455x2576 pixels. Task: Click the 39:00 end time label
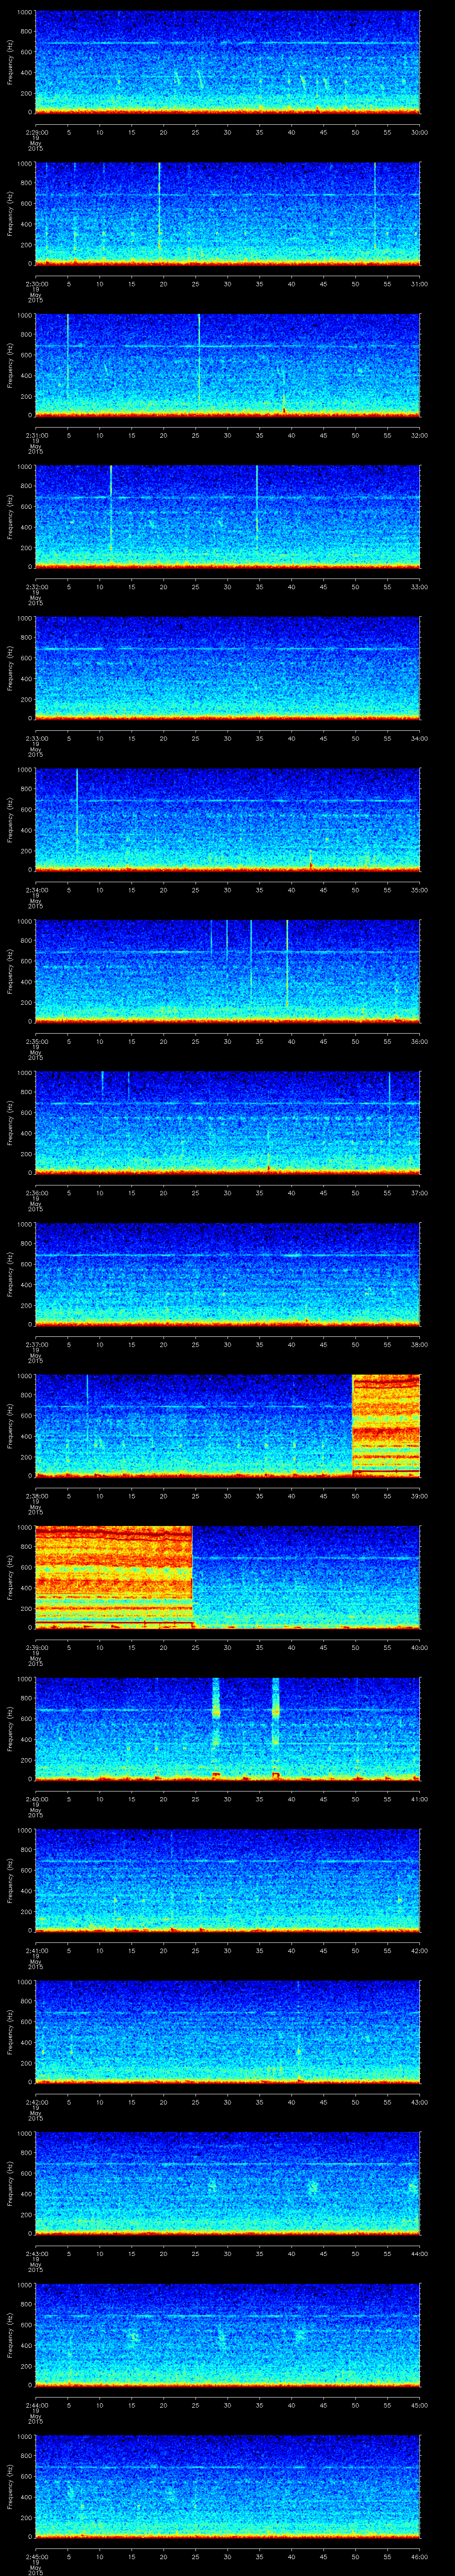tap(419, 1496)
